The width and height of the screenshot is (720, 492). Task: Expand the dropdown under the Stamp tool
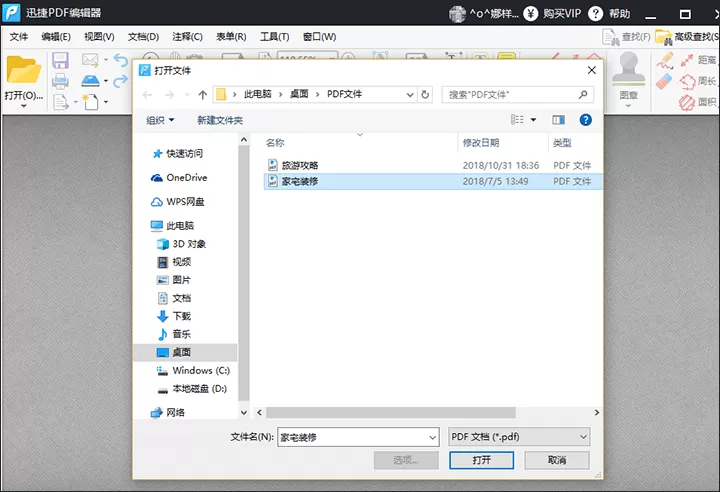629,106
